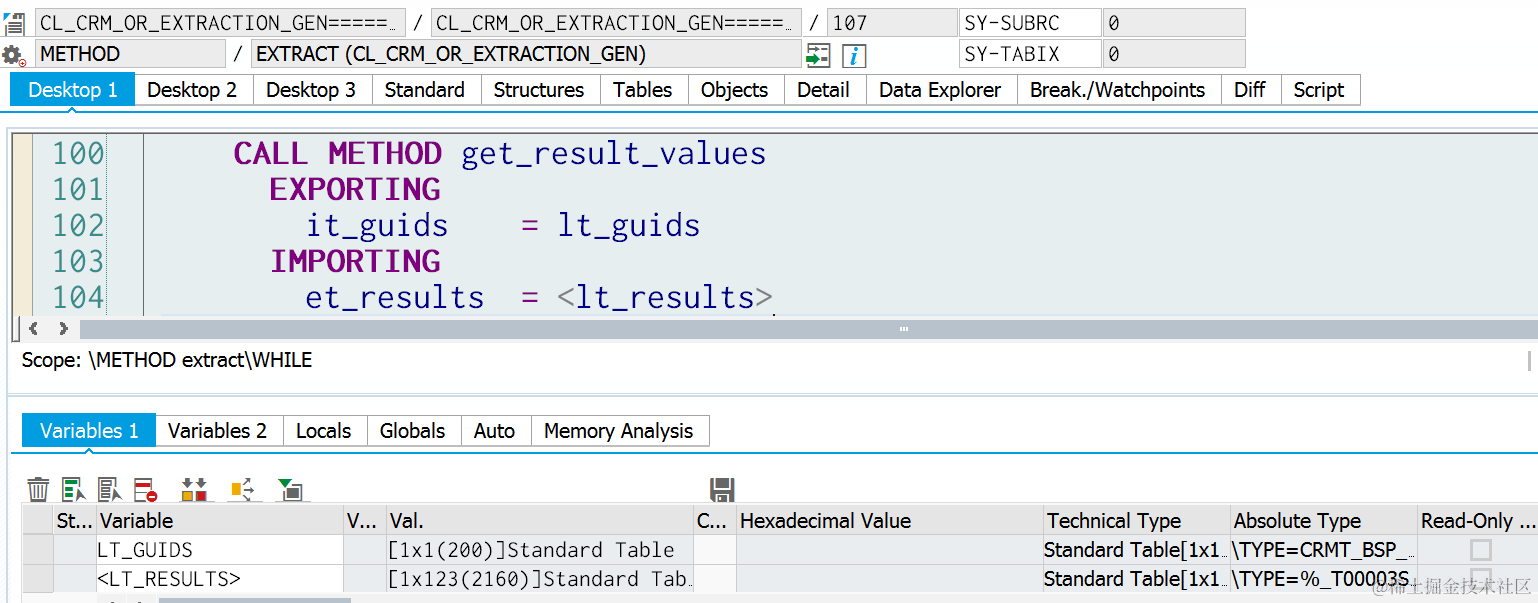Click the EXTRACT (CL_CRM_OR_EXTRACTION_GEN) field
The width and height of the screenshot is (1538, 603).
point(526,54)
